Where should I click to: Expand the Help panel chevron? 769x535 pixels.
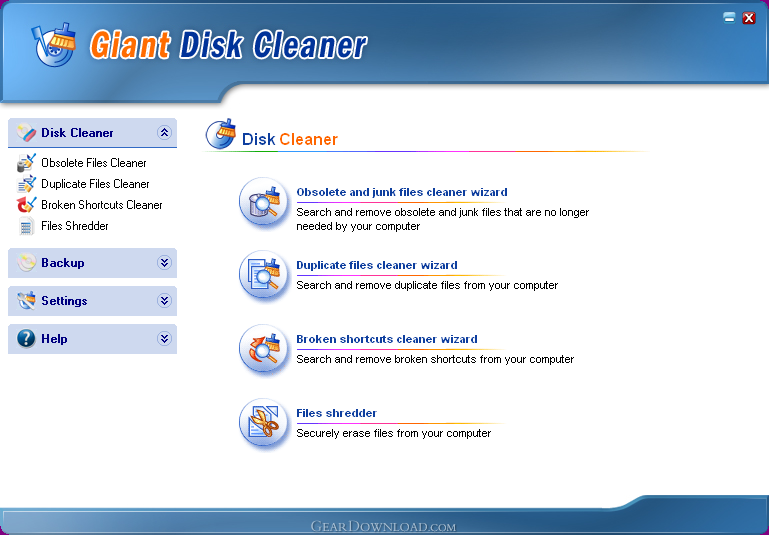point(164,338)
